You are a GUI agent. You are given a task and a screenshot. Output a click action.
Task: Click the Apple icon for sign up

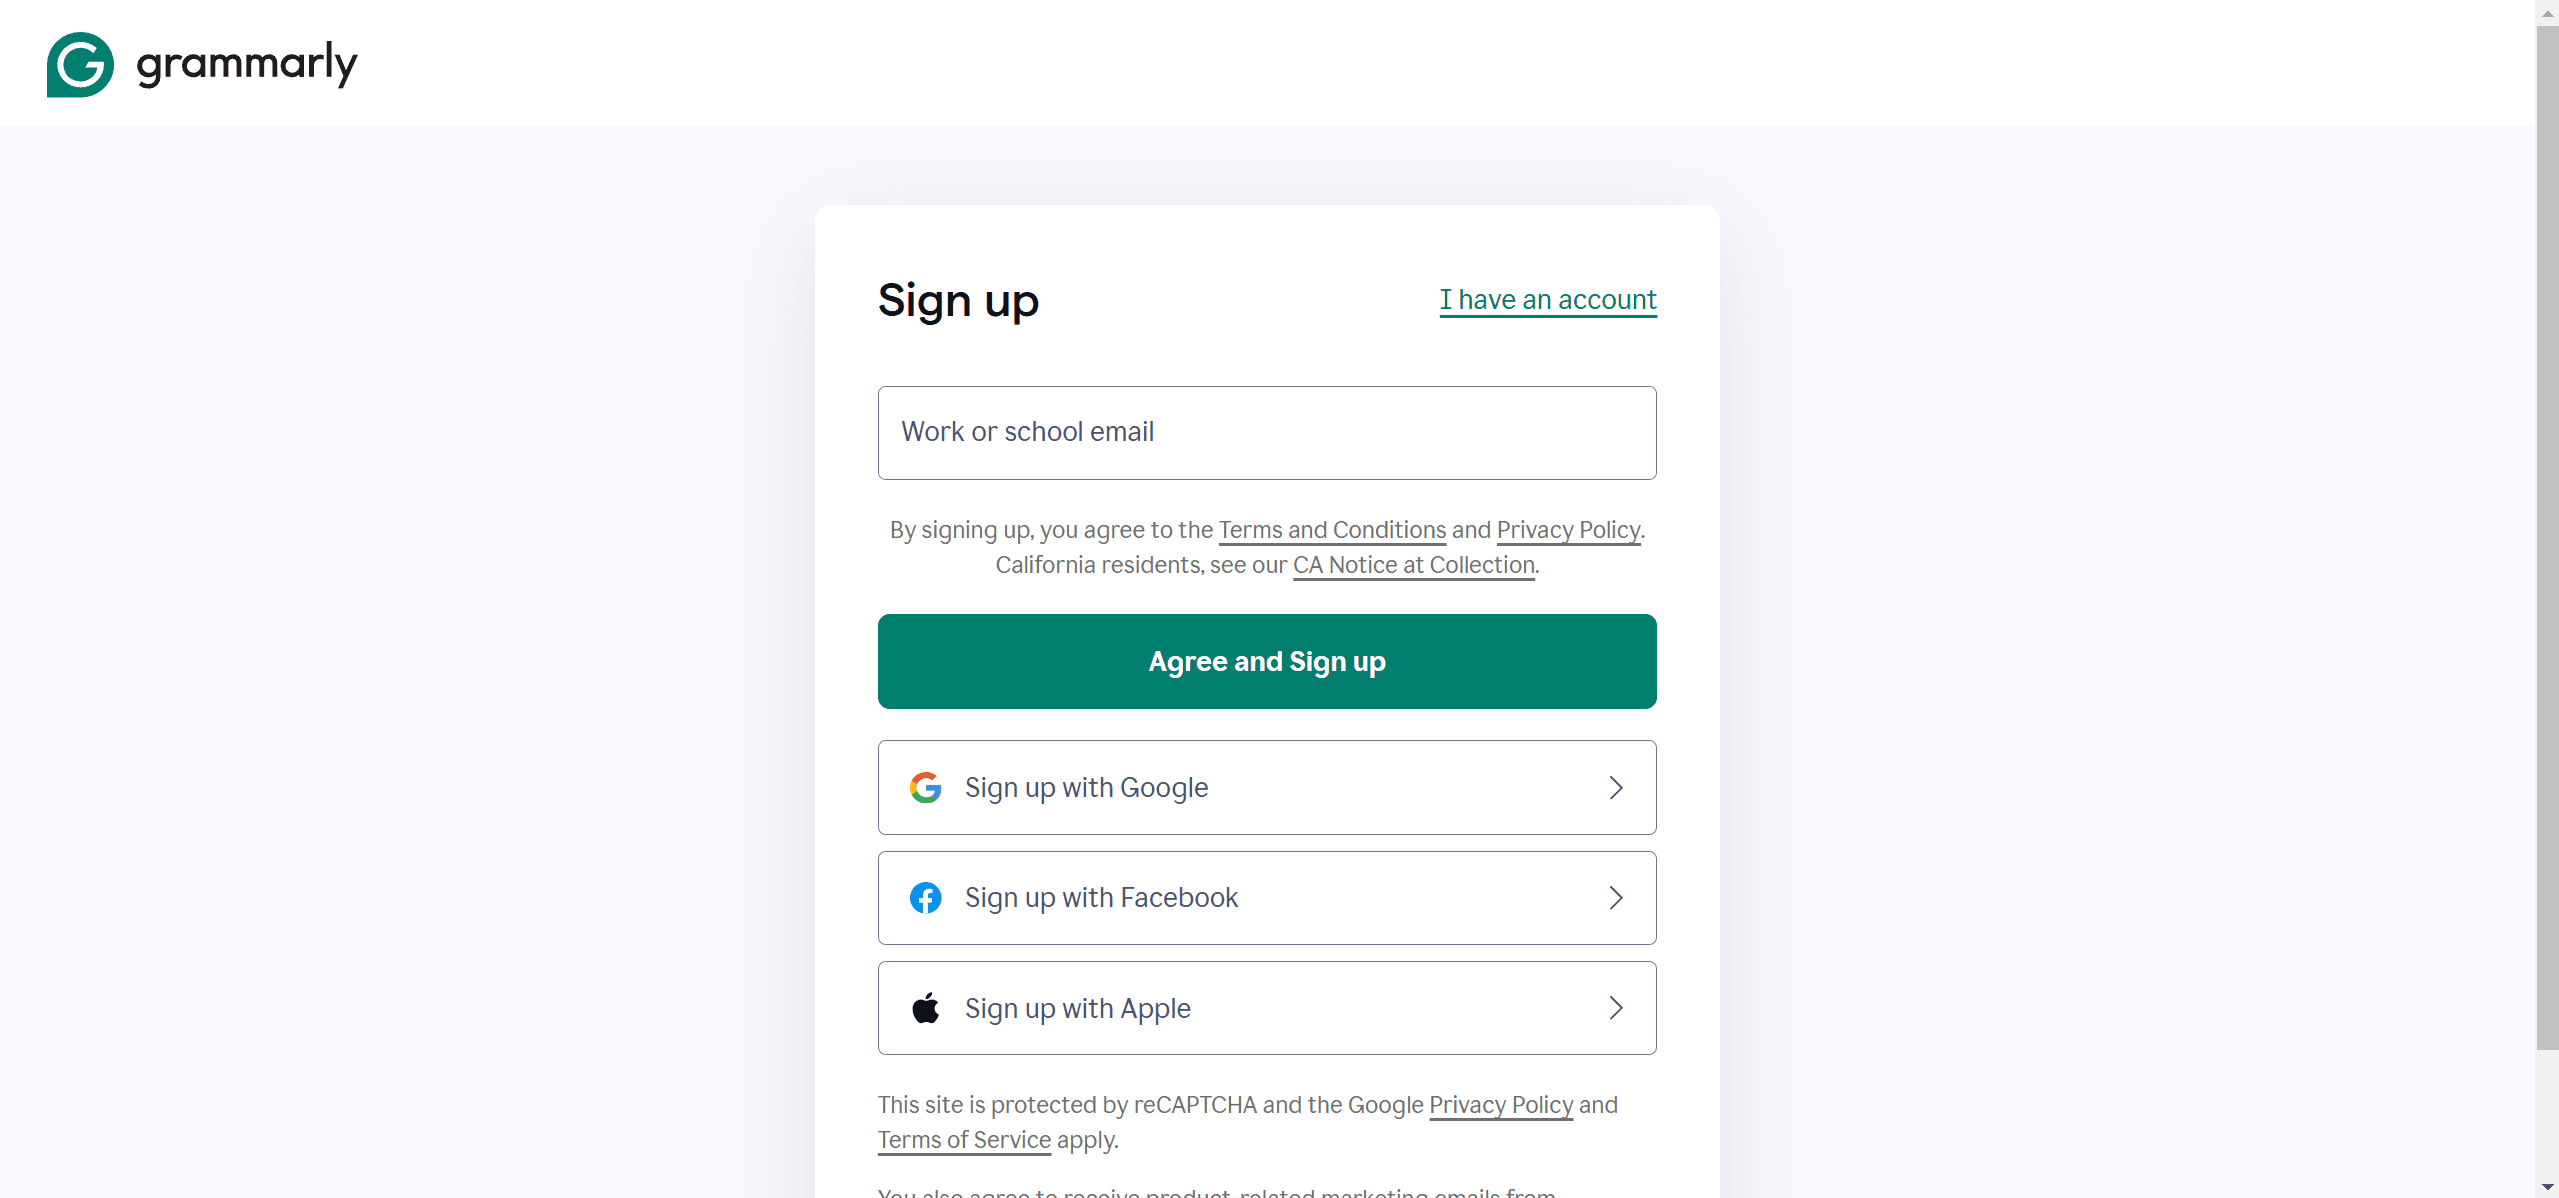pyautogui.click(x=925, y=1007)
